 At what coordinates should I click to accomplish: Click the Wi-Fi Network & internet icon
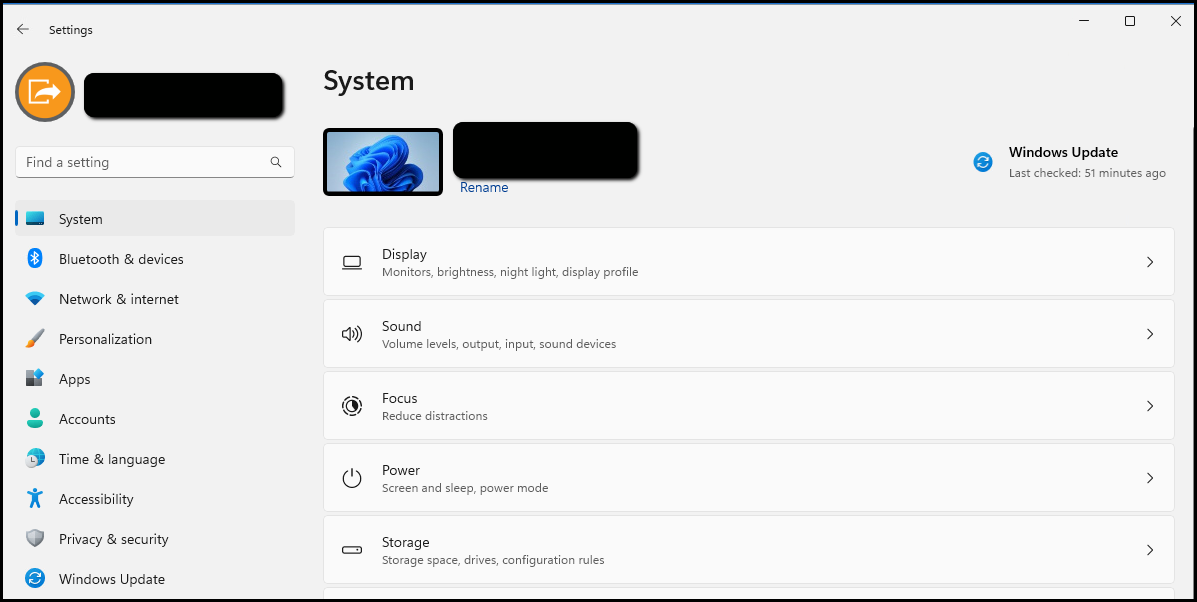click(x=35, y=299)
